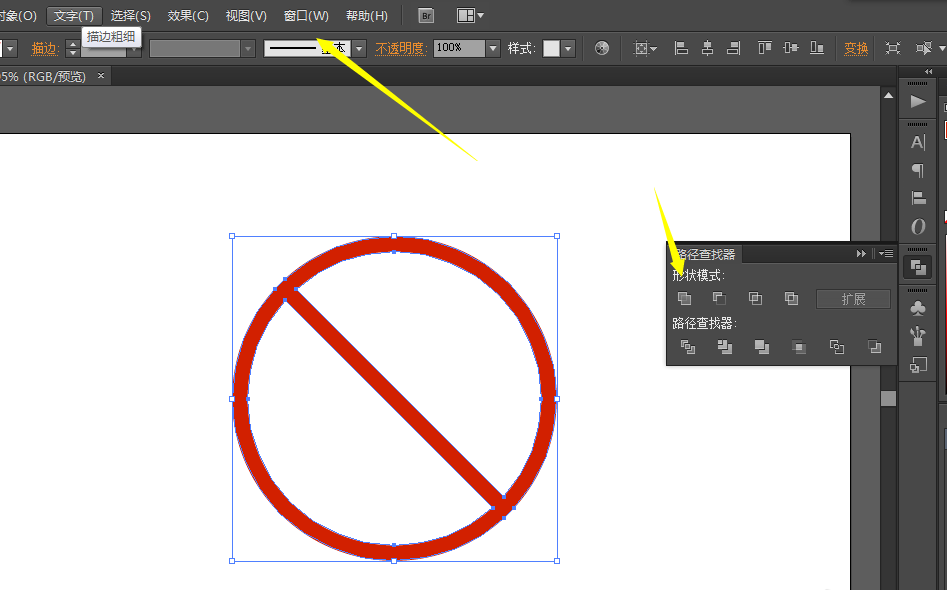Apply the Exclude shape mode
947x590 pixels.
pos(791,298)
